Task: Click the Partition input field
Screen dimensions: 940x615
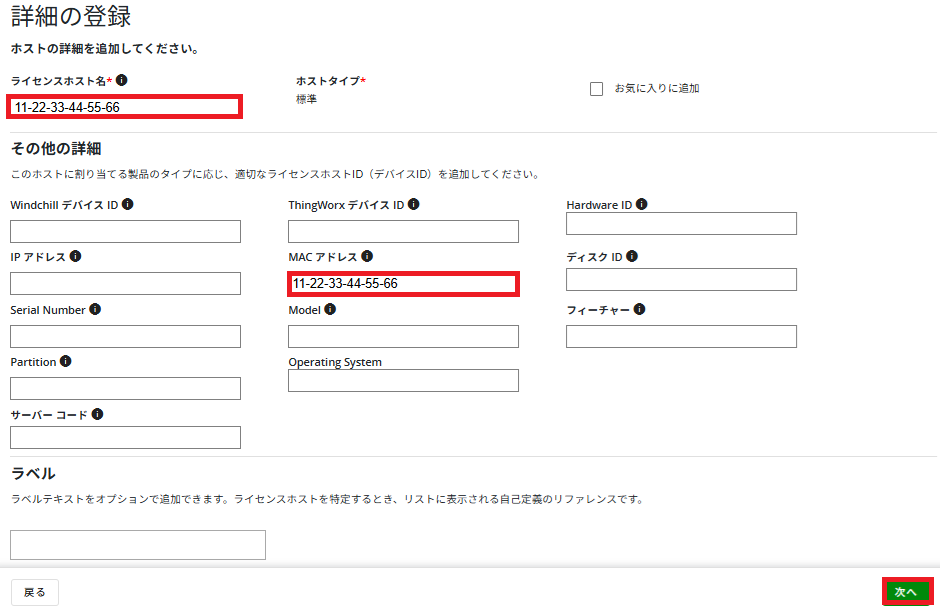Action: pos(125,388)
